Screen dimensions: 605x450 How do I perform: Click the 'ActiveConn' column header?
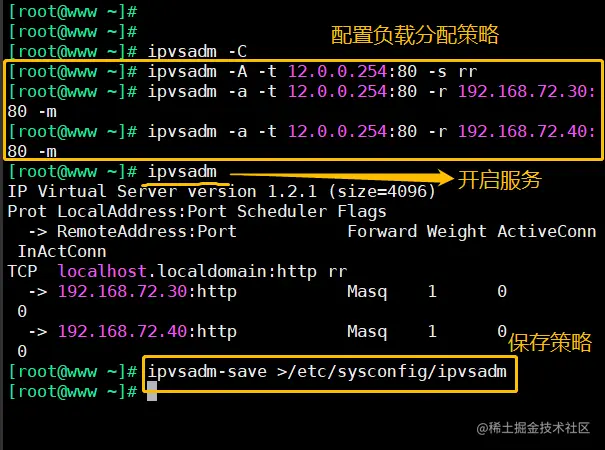coord(547,232)
